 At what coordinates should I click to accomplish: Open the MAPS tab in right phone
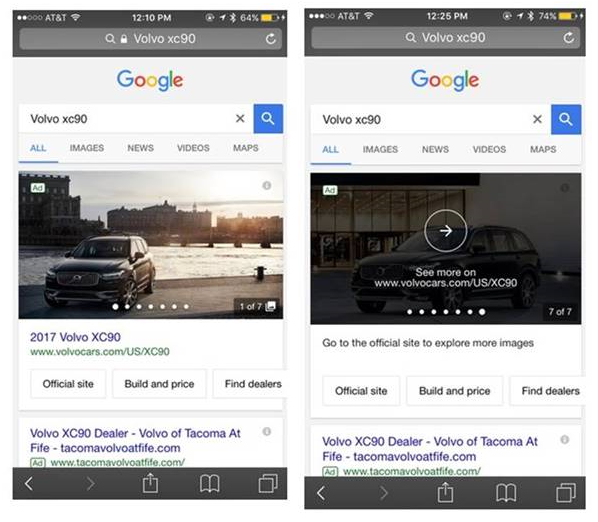pyautogui.click(x=543, y=149)
